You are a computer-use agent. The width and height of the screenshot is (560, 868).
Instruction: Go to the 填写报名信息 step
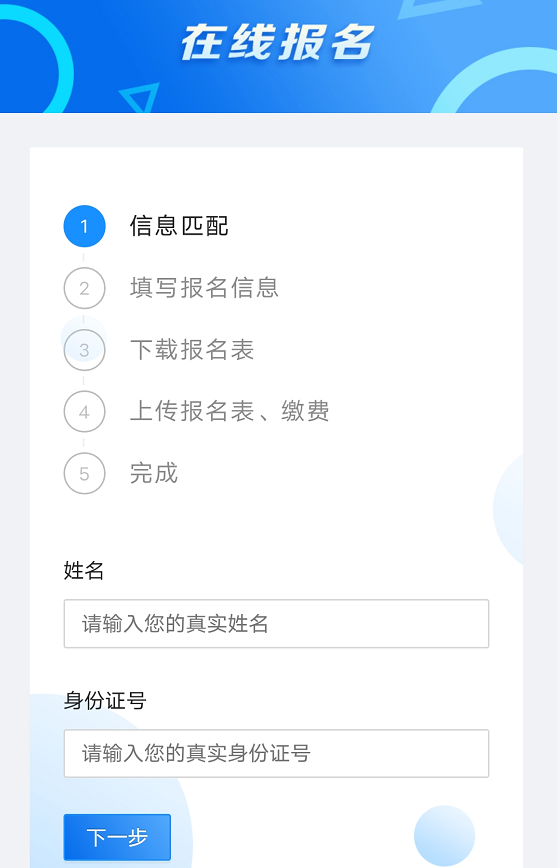[x=204, y=288]
